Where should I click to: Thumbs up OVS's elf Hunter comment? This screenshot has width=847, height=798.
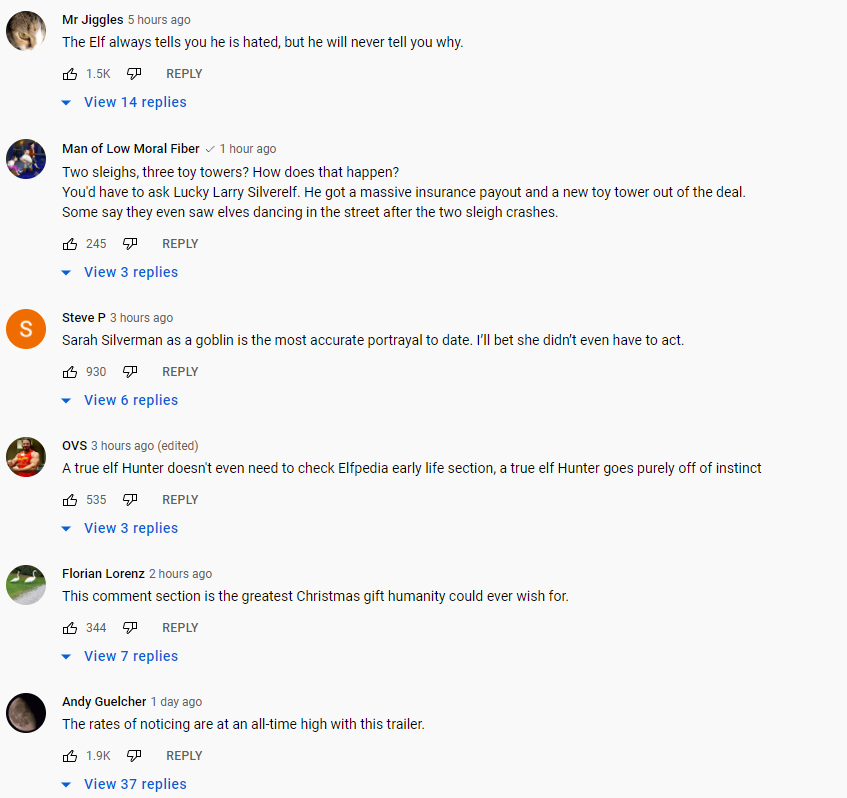coord(70,500)
